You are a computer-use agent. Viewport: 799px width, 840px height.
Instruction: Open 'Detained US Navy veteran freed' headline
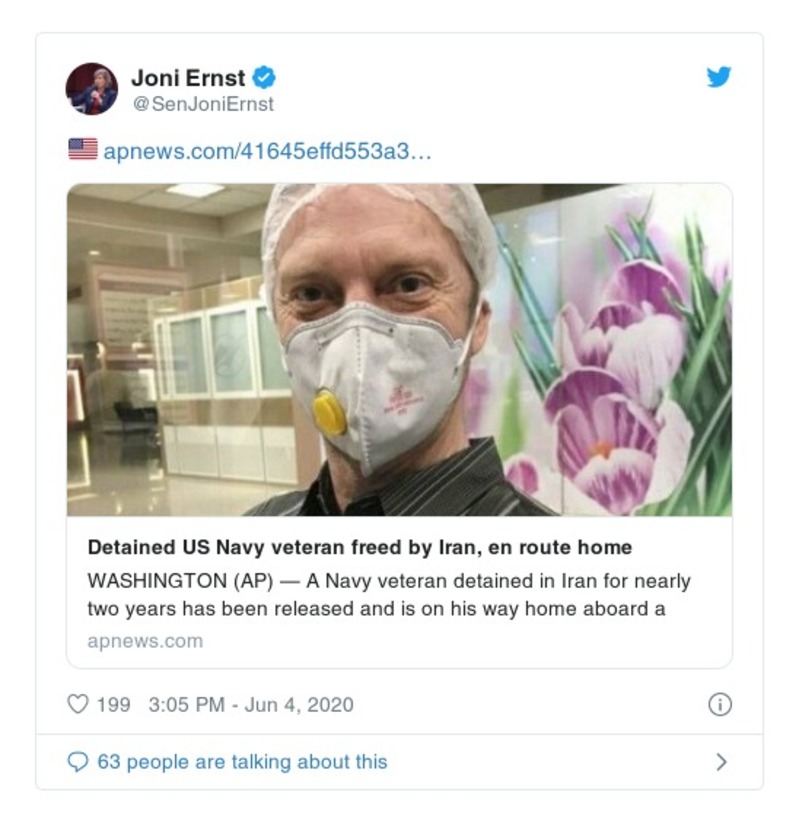point(359,547)
